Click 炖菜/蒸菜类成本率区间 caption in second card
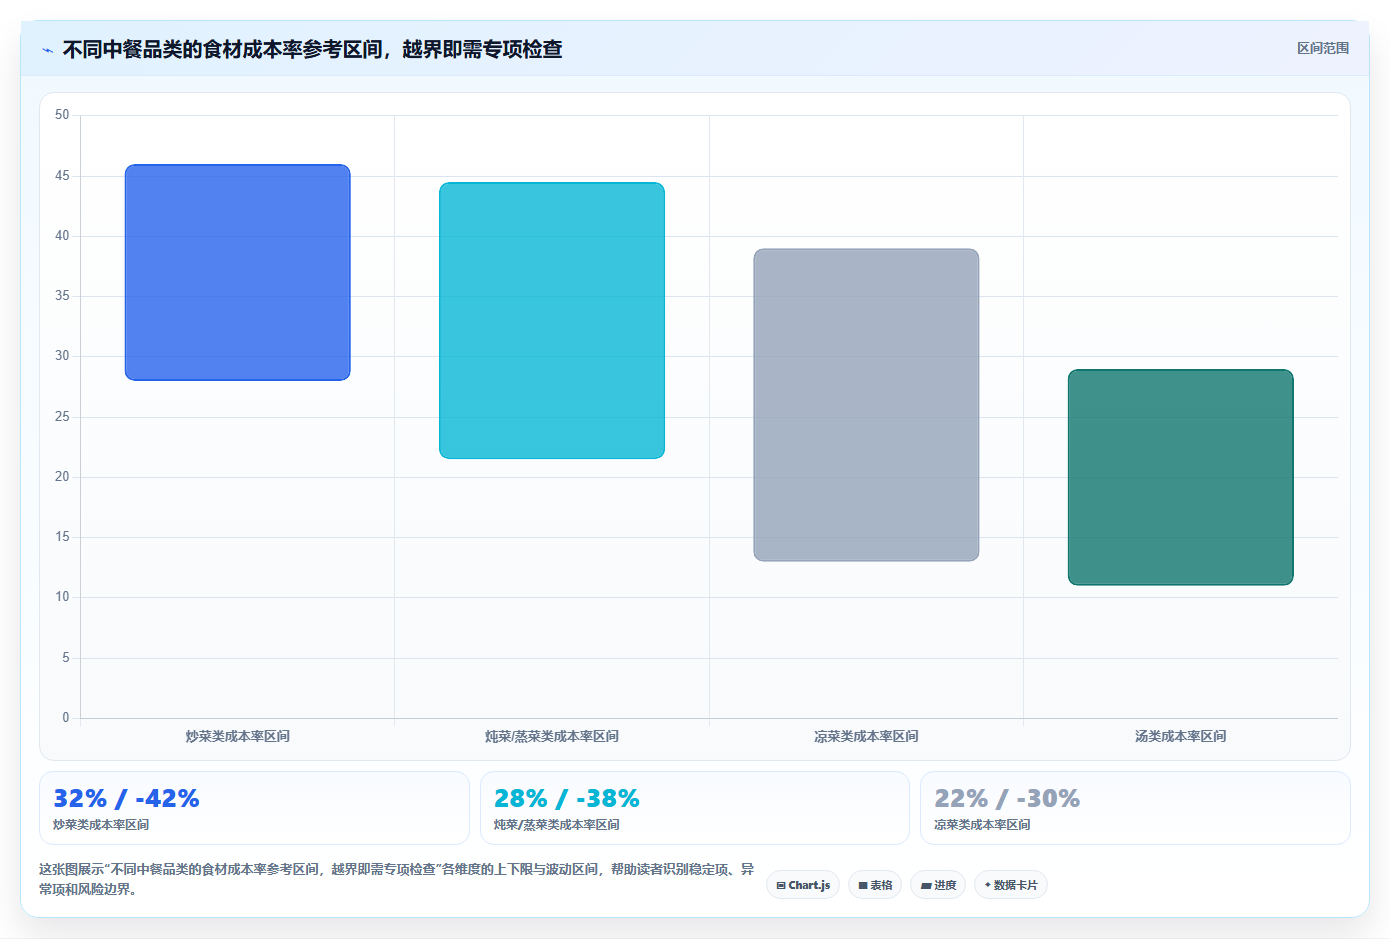The image size is (1390, 939). [556, 825]
